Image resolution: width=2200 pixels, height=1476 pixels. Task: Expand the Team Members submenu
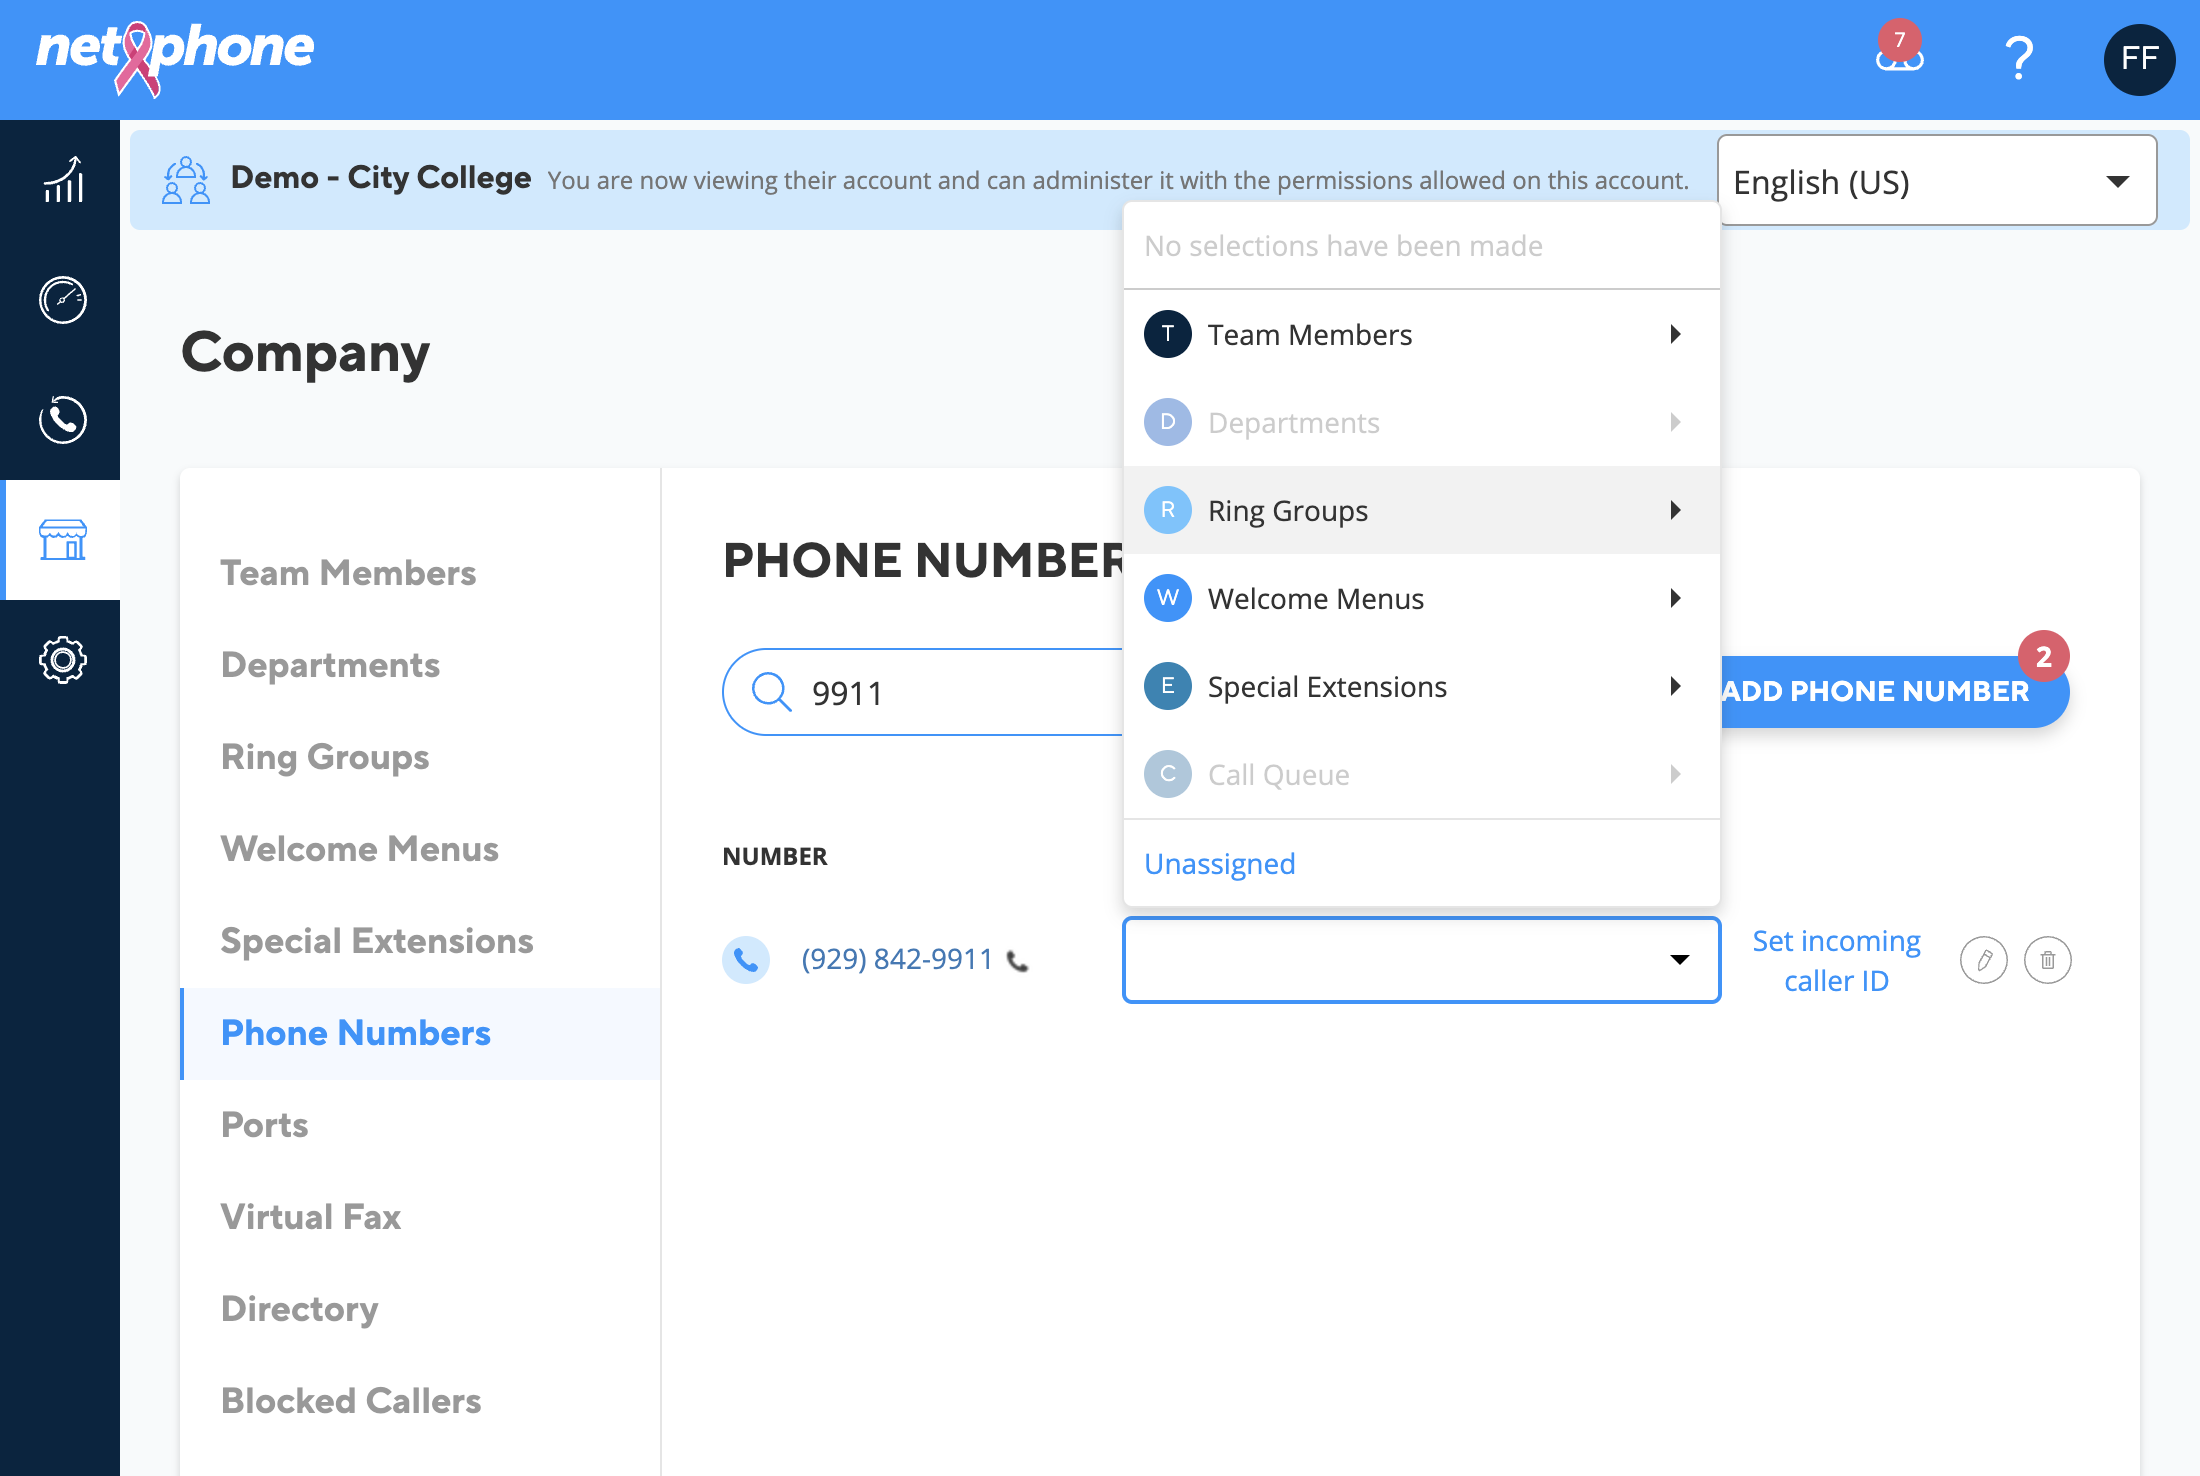click(1421, 334)
